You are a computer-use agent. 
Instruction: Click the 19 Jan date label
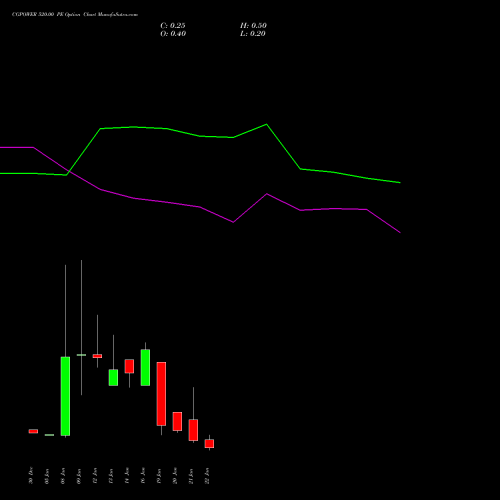(159, 476)
